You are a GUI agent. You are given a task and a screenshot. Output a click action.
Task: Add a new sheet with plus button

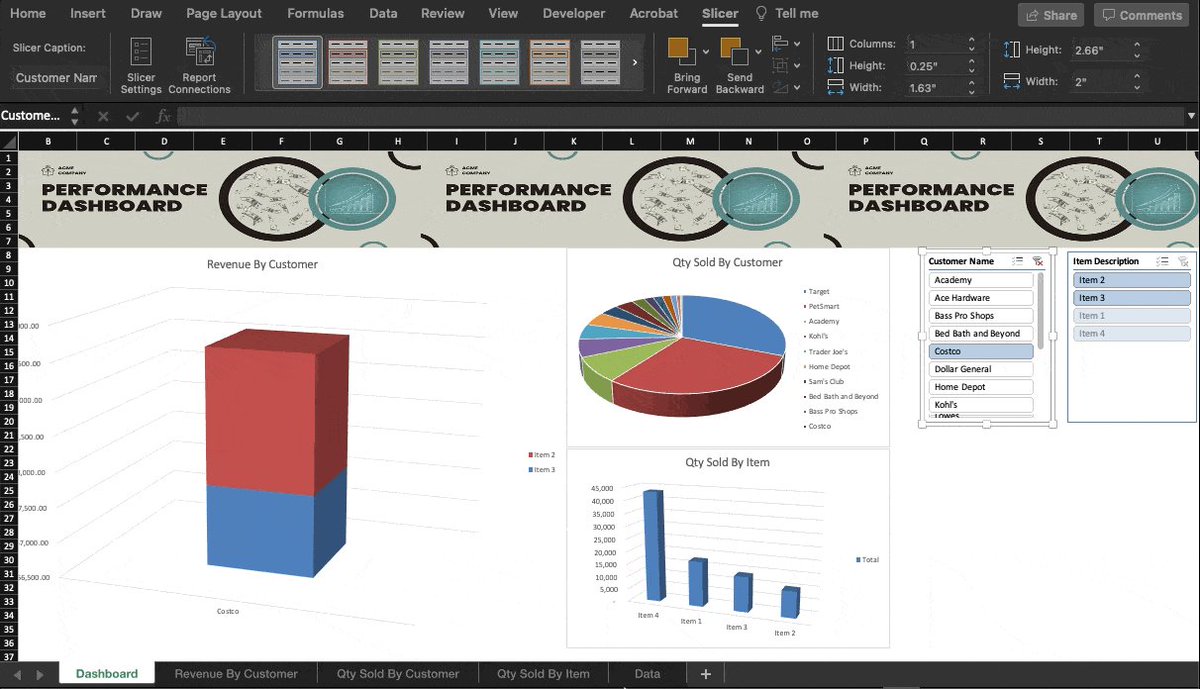point(705,674)
